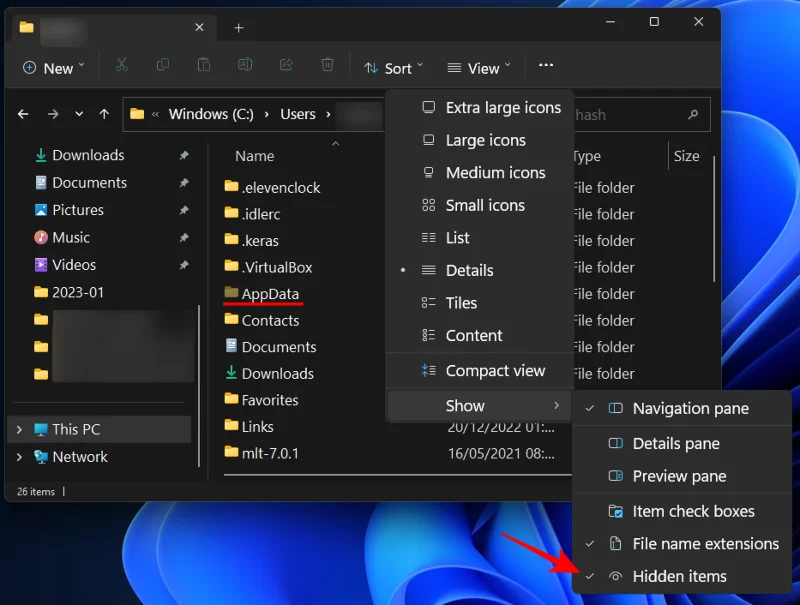Select the AppData folder

click(262, 294)
